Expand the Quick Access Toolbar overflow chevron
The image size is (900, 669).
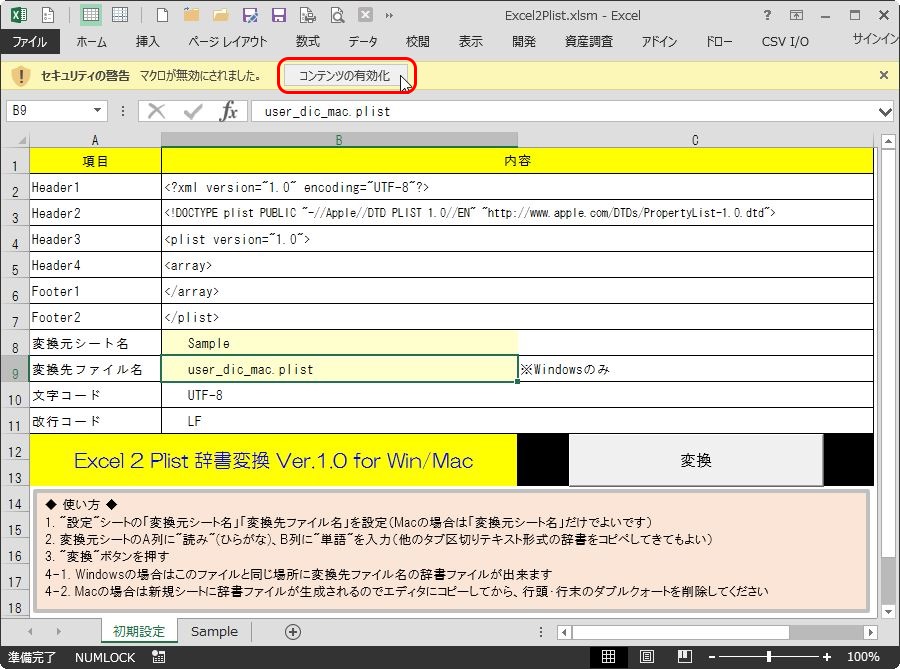coord(388,16)
